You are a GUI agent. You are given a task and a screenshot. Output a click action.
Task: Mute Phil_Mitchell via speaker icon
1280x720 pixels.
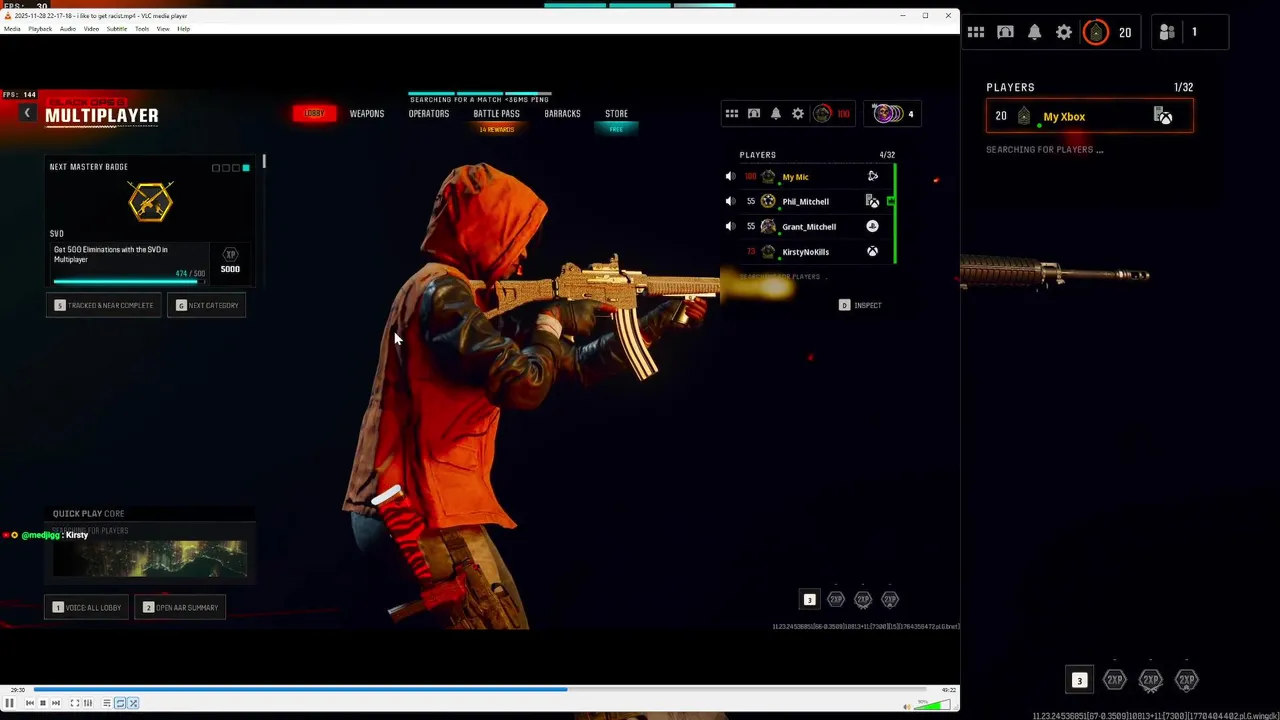click(x=730, y=202)
